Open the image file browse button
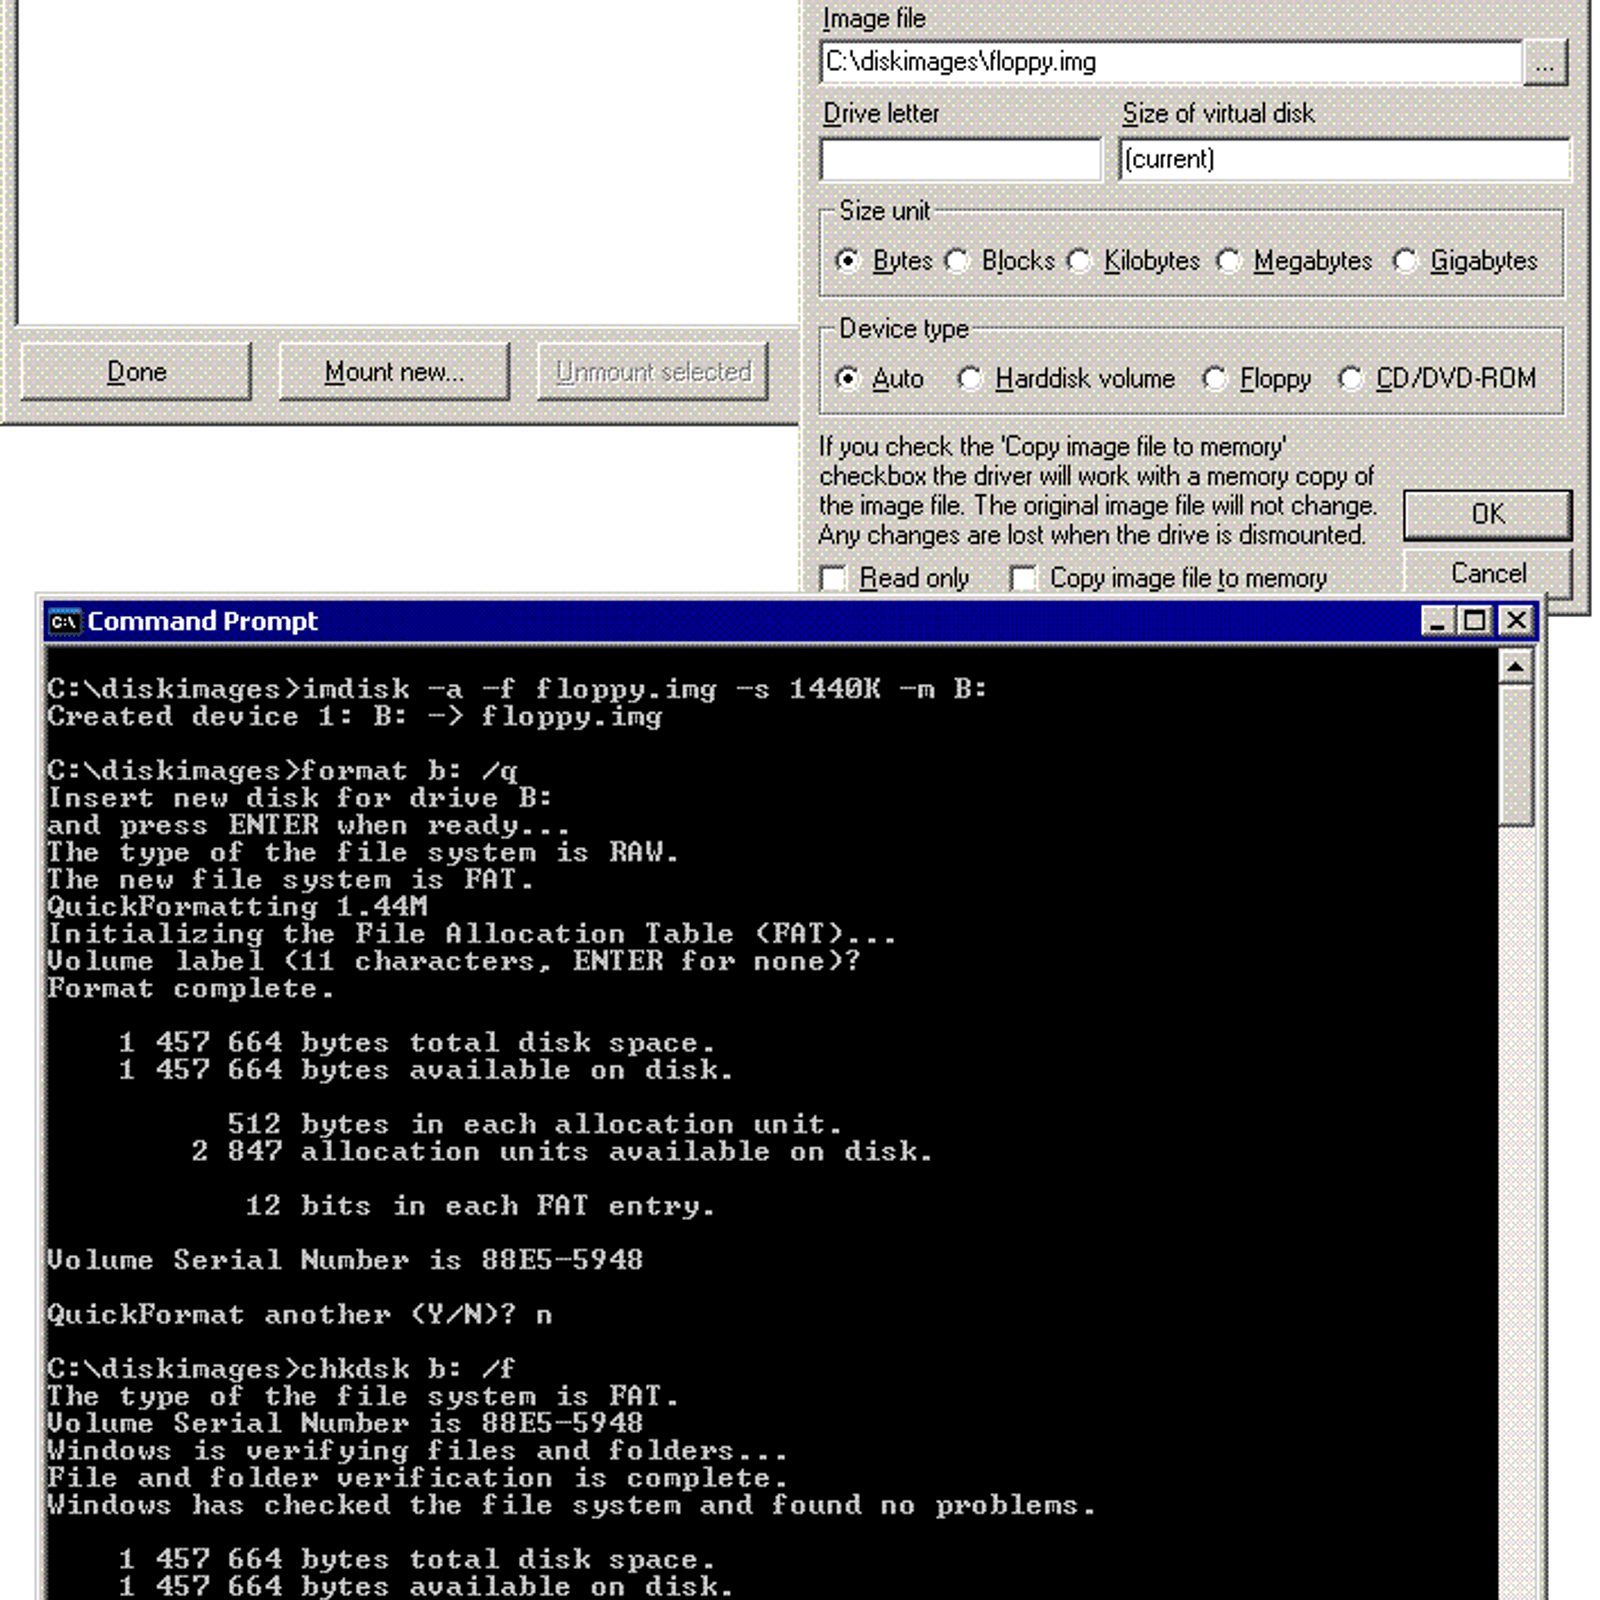The image size is (1600, 1600). point(1544,63)
